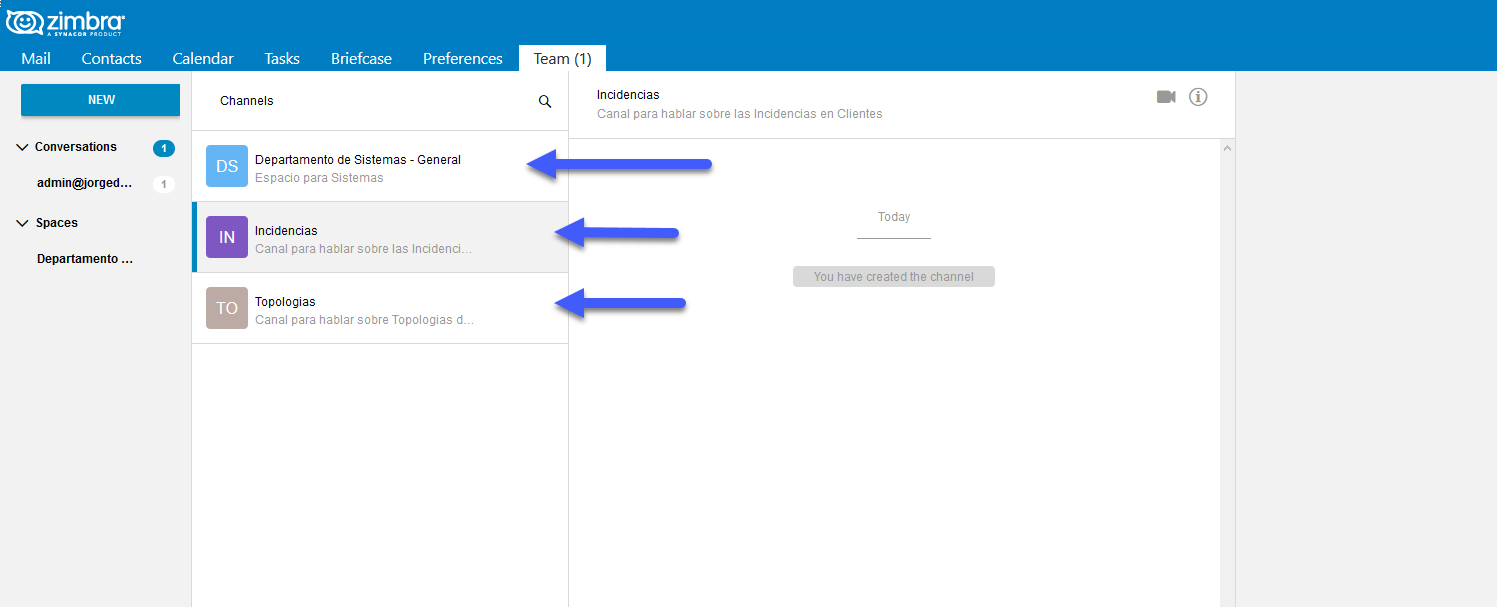Viewport: 1497px width, 607px height.
Task: Open channel info with the info icon
Action: 1198,97
